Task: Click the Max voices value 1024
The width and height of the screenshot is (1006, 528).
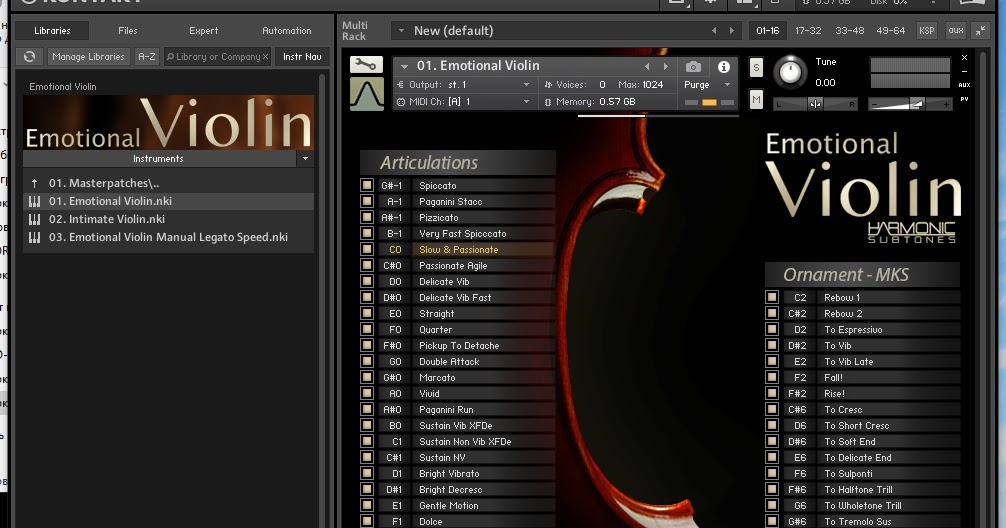Action: tap(652, 84)
